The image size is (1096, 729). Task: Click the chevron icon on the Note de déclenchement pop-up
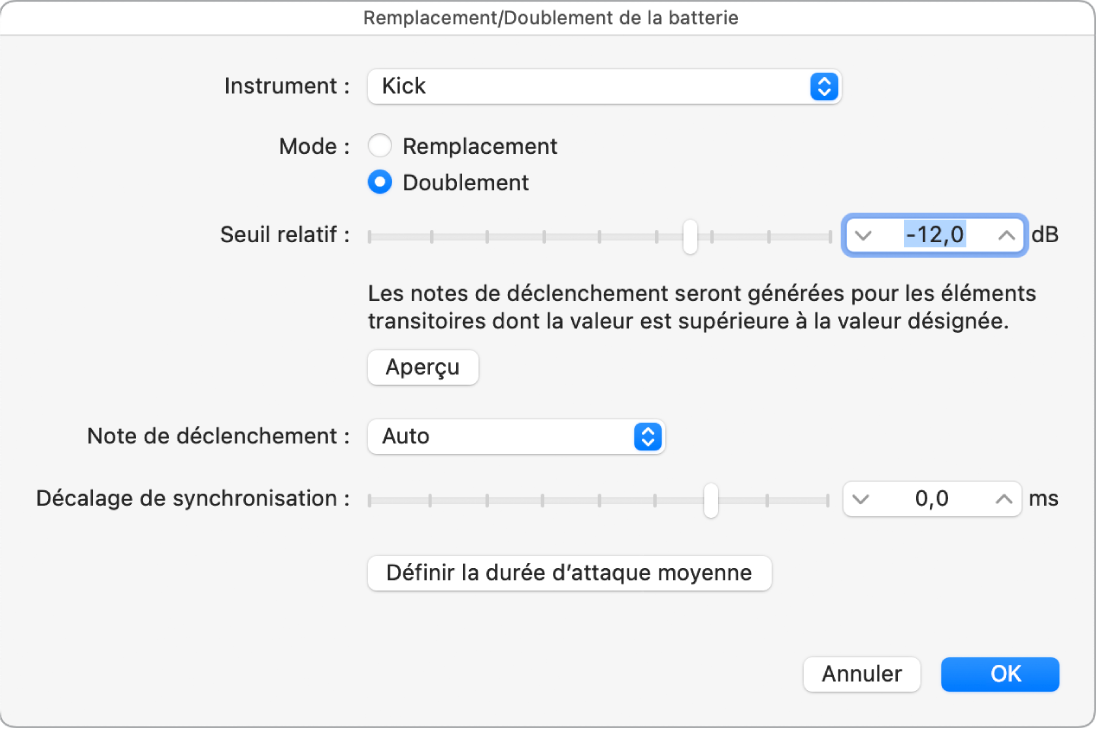click(647, 436)
